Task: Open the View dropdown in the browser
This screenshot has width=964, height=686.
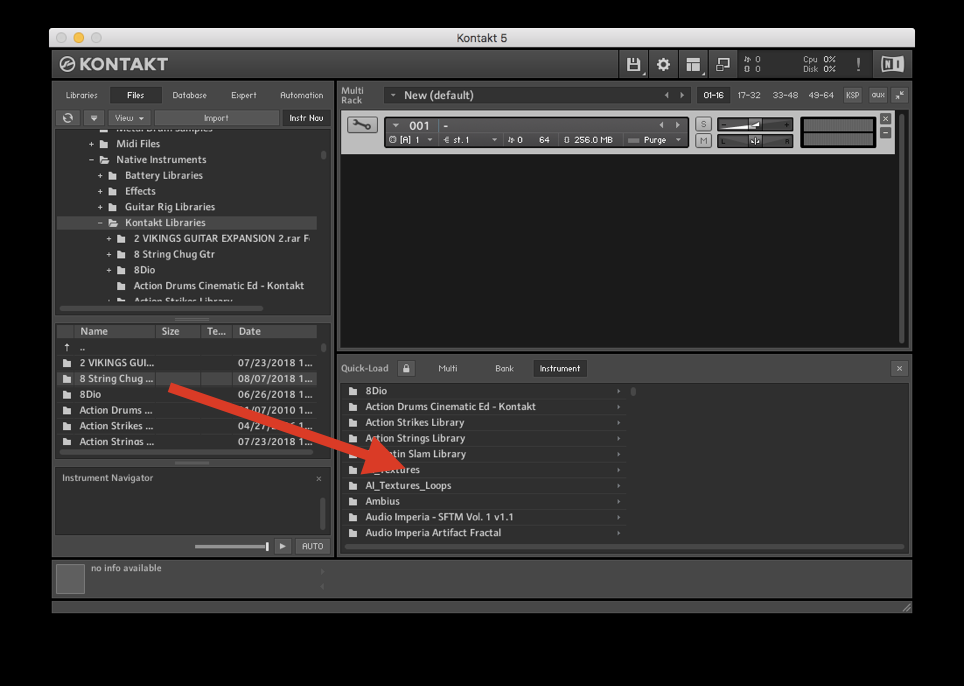Action: [x=127, y=118]
